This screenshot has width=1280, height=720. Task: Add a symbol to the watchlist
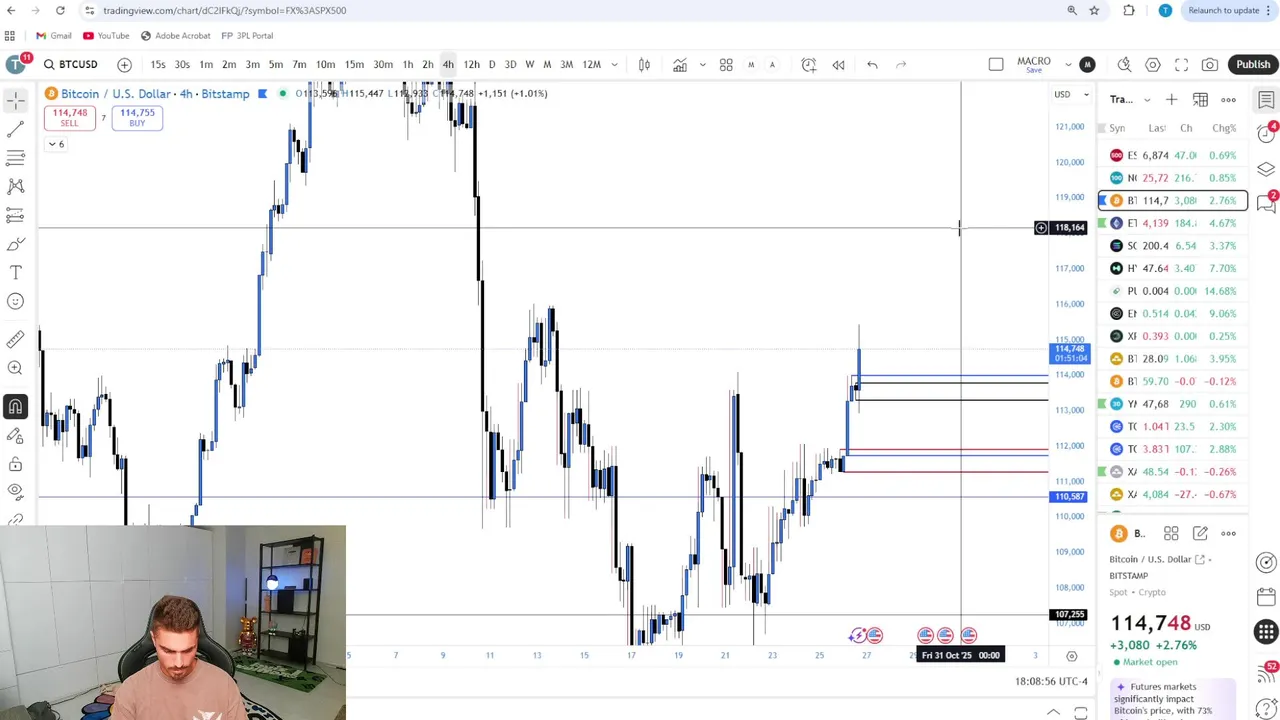[x=1171, y=100]
